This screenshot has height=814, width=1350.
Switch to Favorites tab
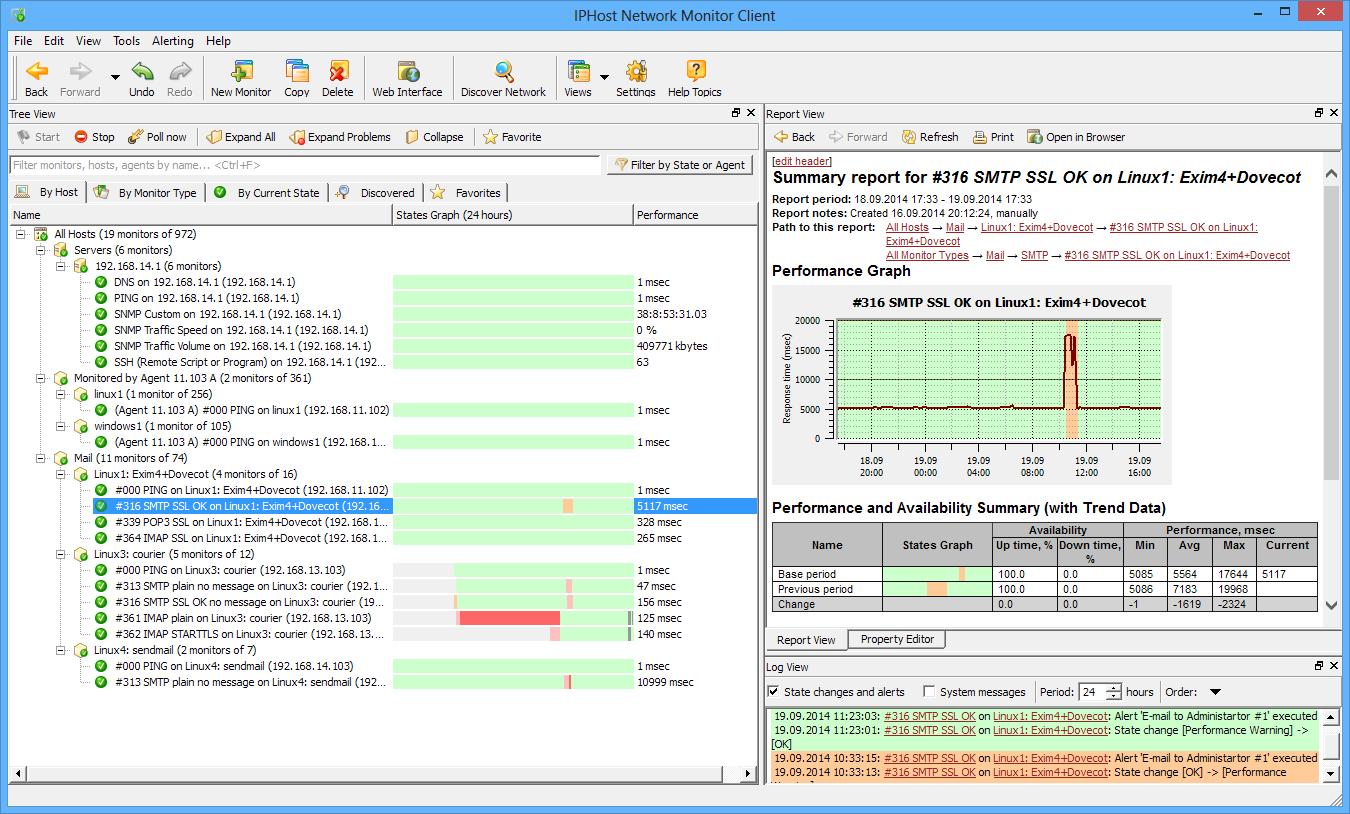tap(467, 192)
